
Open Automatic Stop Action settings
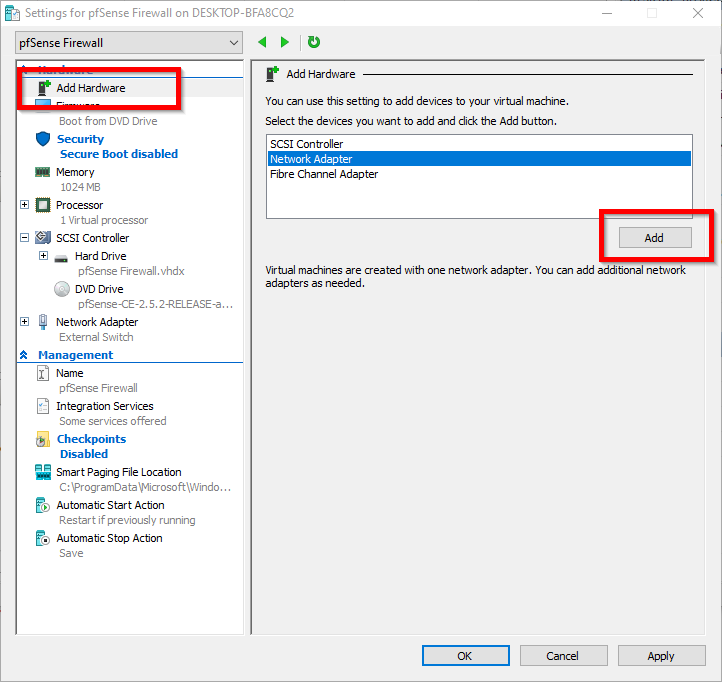point(109,538)
